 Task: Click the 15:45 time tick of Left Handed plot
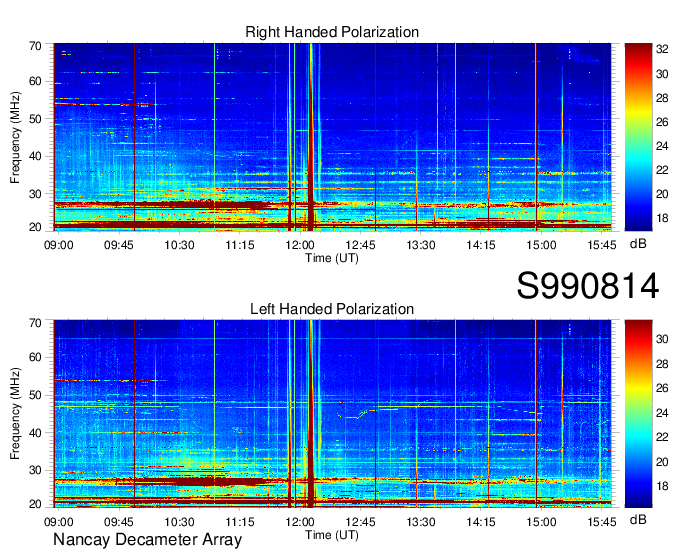tap(602, 522)
